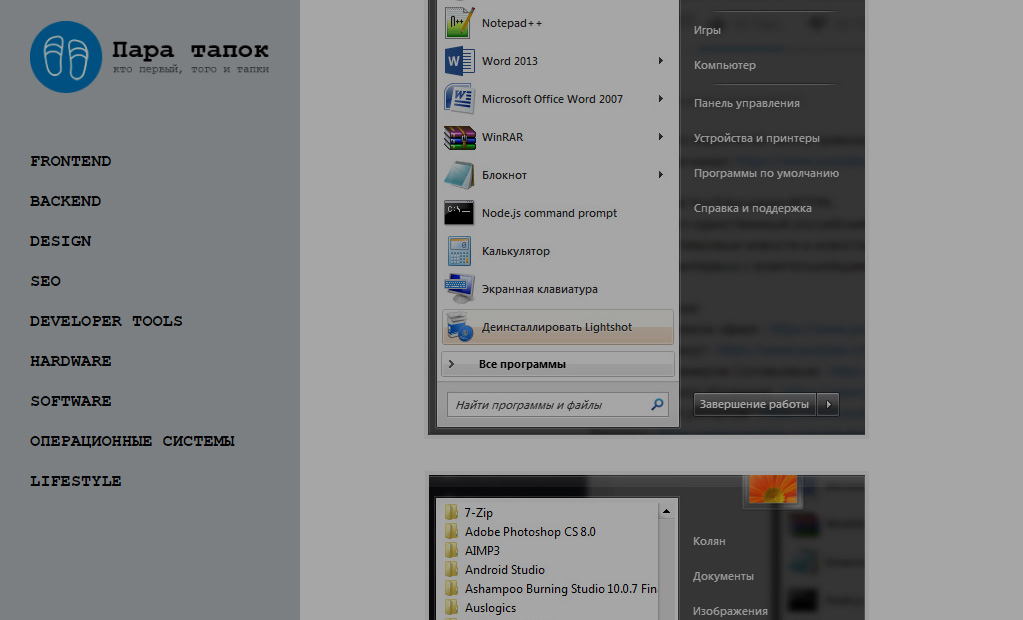Open SOFTWARE category
The height and width of the screenshot is (620, 1023).
[x=70, y=401]
